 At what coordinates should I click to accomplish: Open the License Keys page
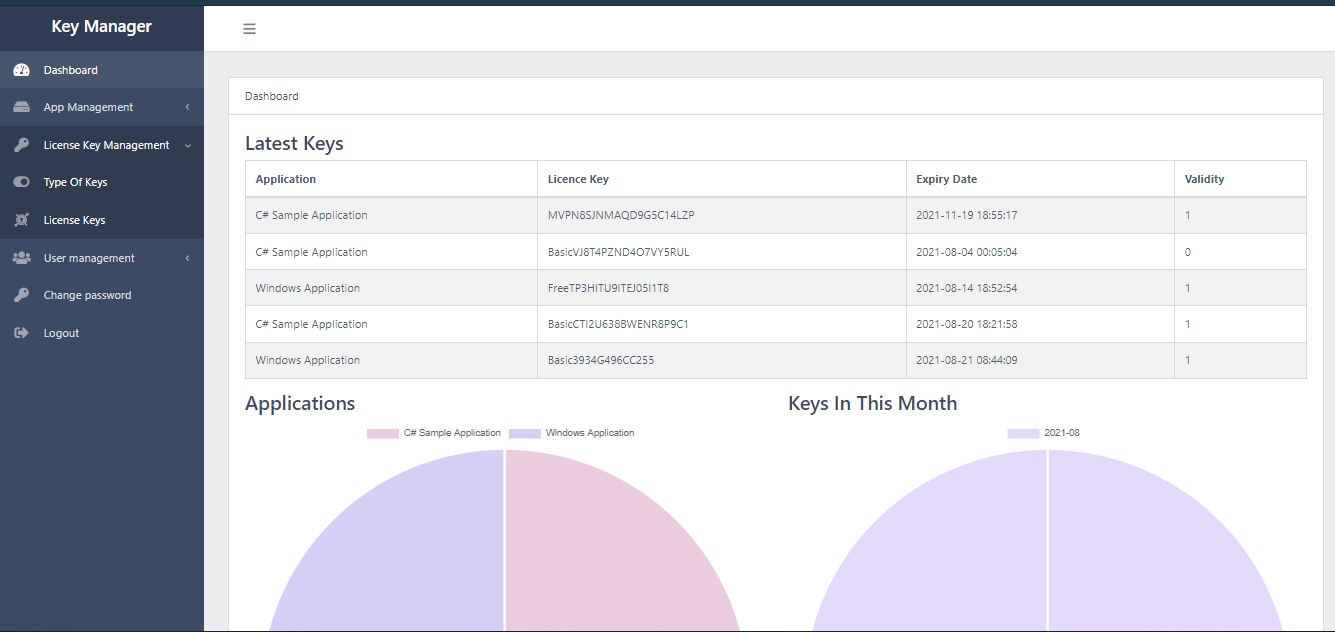pyautogui.click(x=74, y=220)
